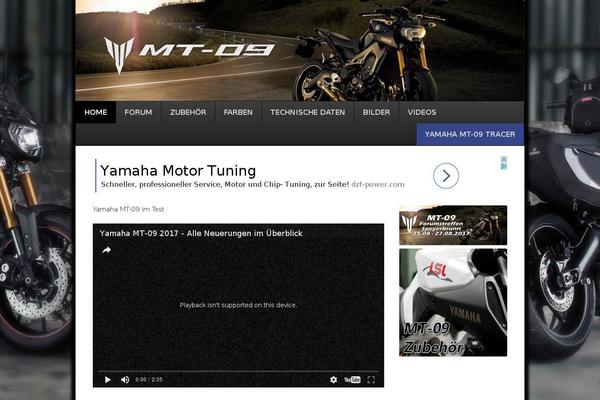
Task: Click the MT-09 logo in header
Action: click(189, 54)
